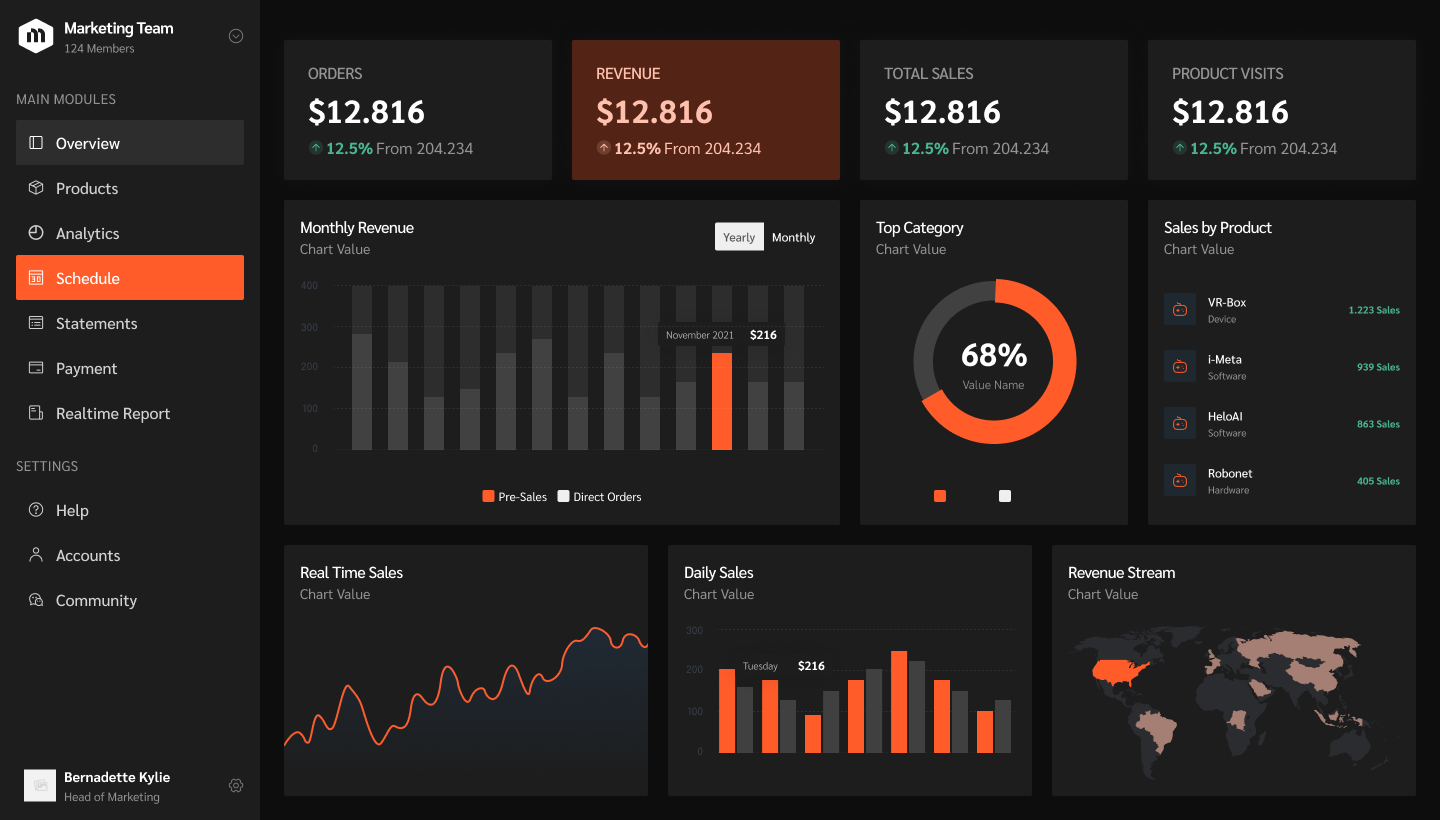Image resolution: width=1440 pixels, height=820 pixels.
Task: Toggle the Direct Orders legend item
Action: click(x=600, y=497)
